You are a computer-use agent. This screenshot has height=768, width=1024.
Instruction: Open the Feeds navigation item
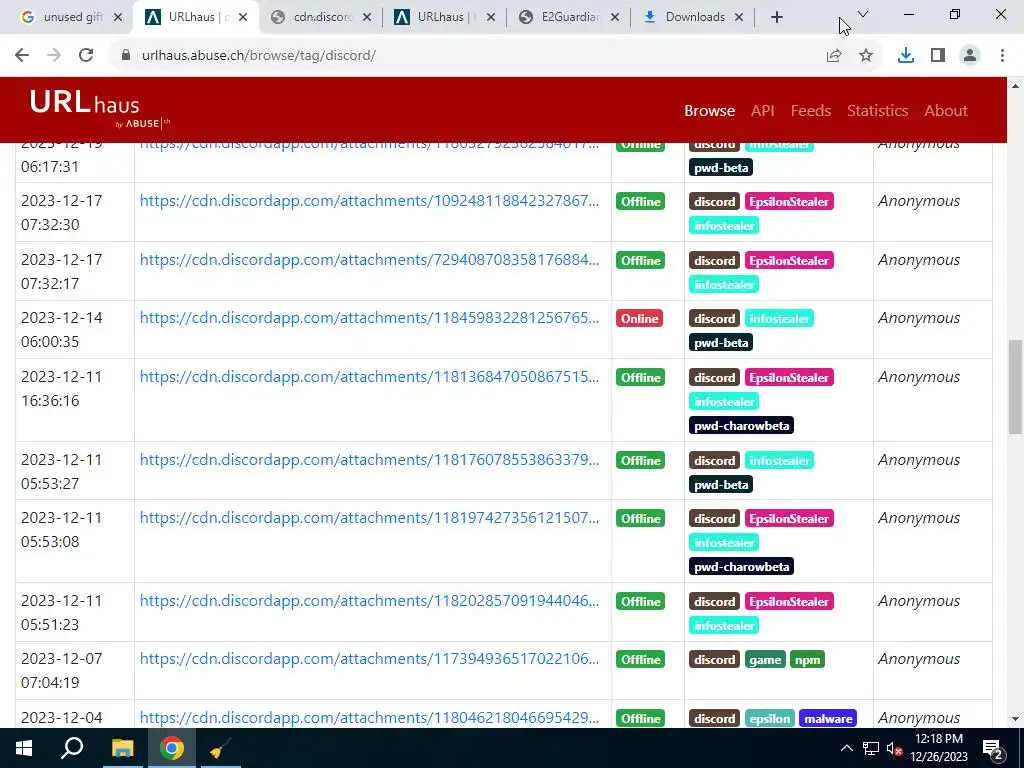[810, 111]
